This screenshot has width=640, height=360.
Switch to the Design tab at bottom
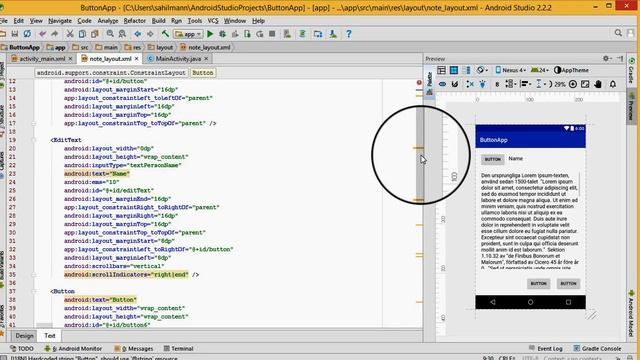pyautogui.click(x=24, y=336)
